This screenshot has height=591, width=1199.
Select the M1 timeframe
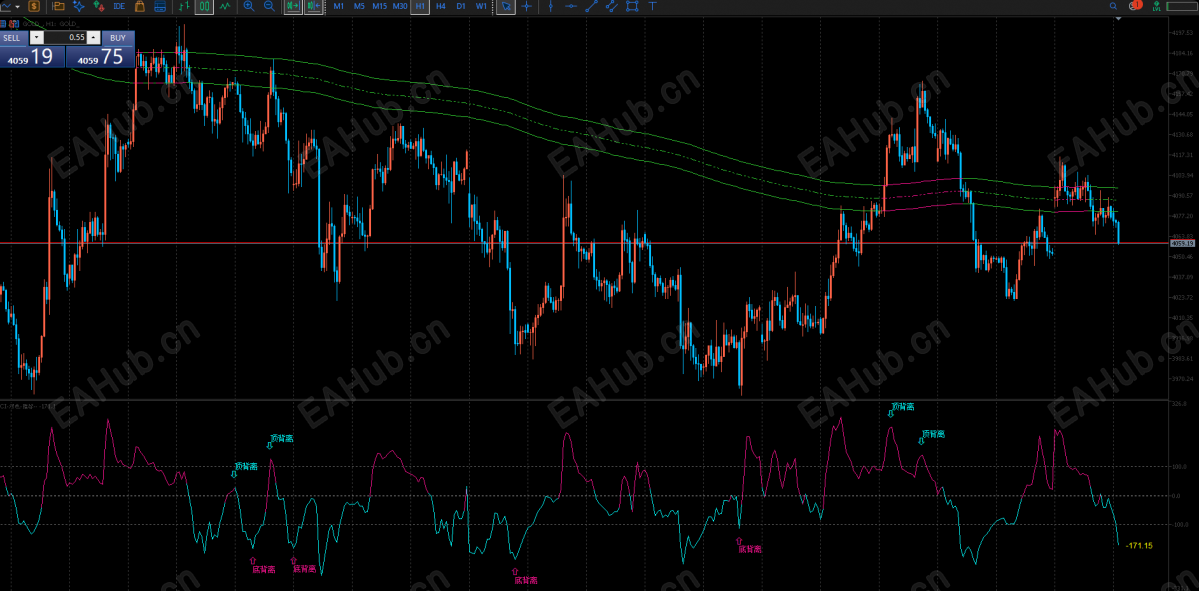(x=339, y=6)
